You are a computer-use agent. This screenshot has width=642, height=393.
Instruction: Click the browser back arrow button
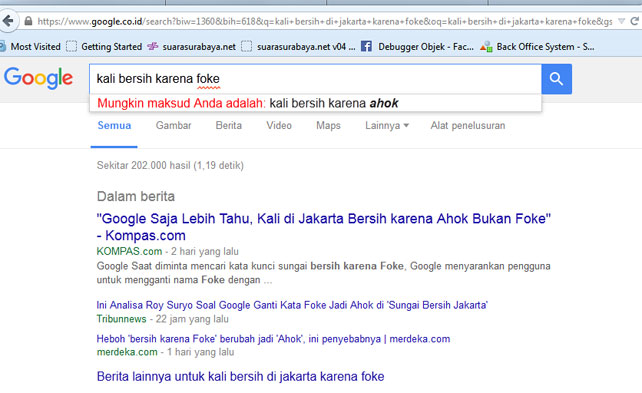(x=8, y=21)
